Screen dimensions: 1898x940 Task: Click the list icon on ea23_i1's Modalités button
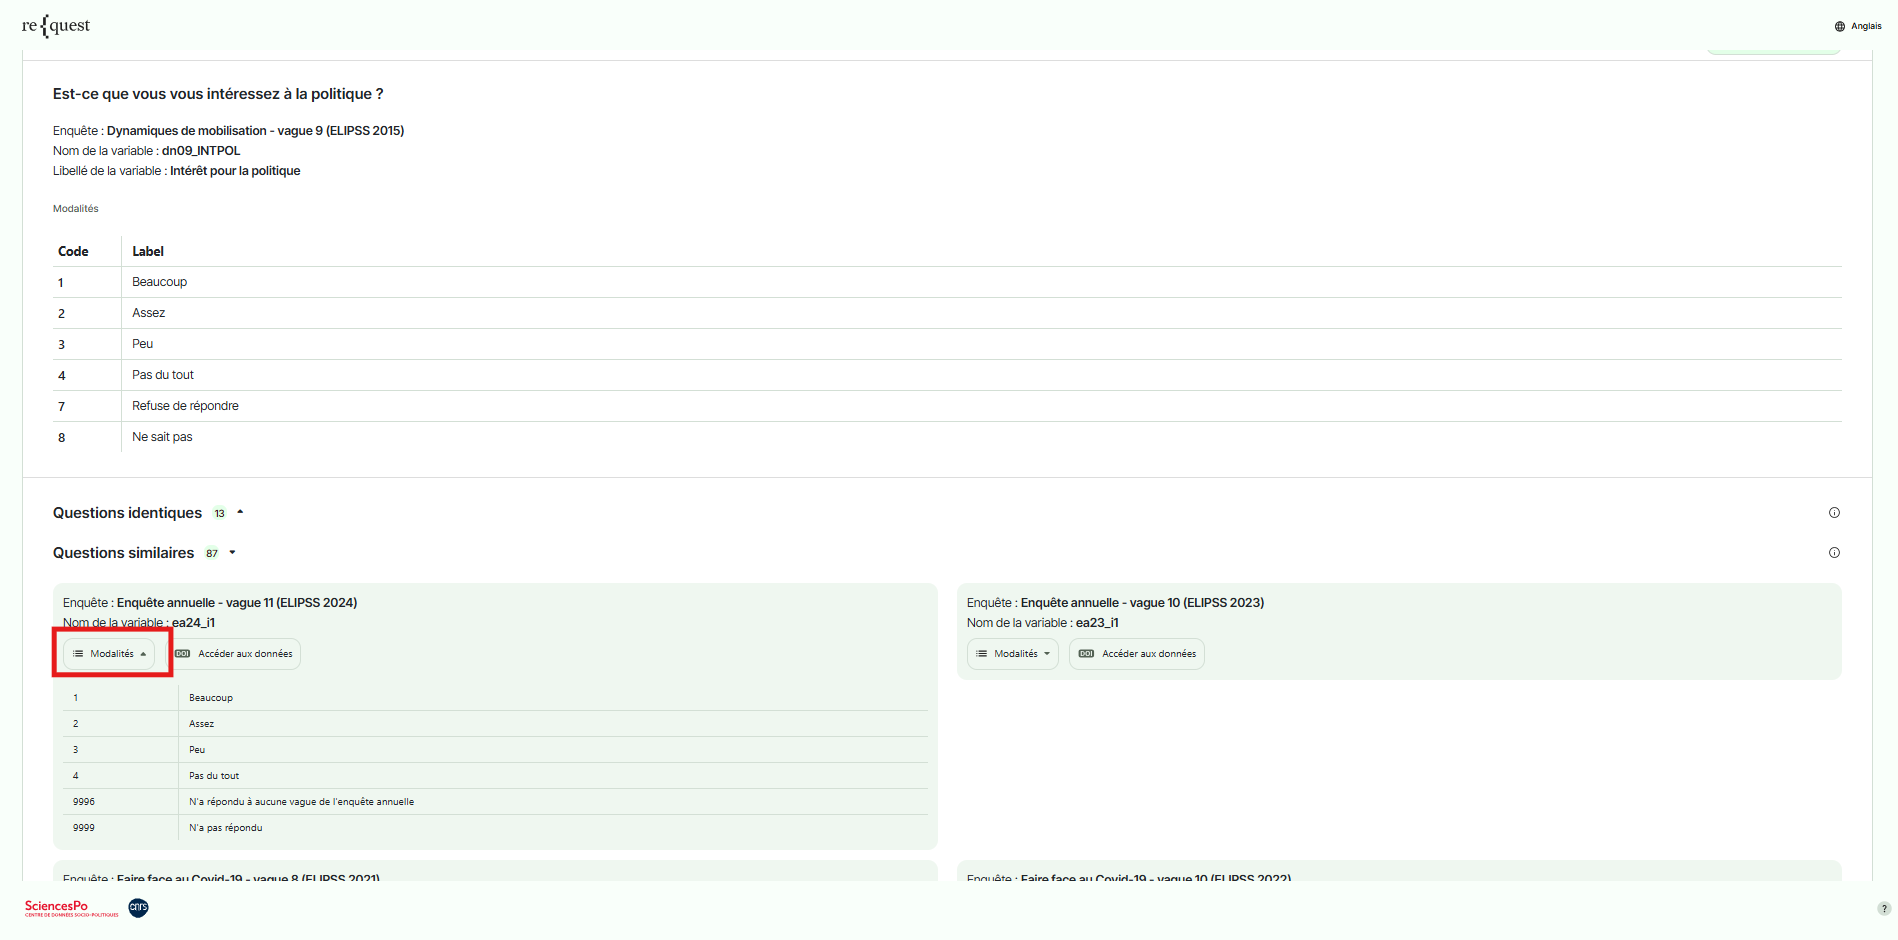(981, 654)
